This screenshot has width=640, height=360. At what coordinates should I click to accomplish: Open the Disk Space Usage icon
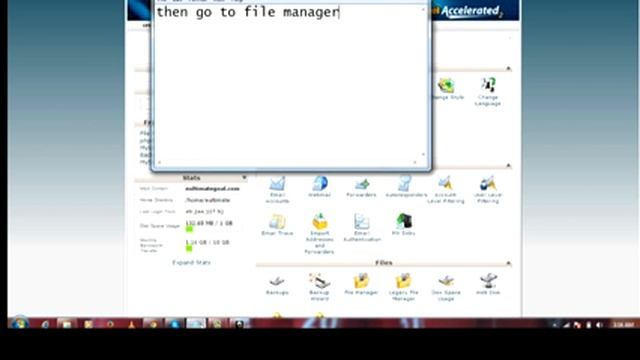tap(446, 281)
